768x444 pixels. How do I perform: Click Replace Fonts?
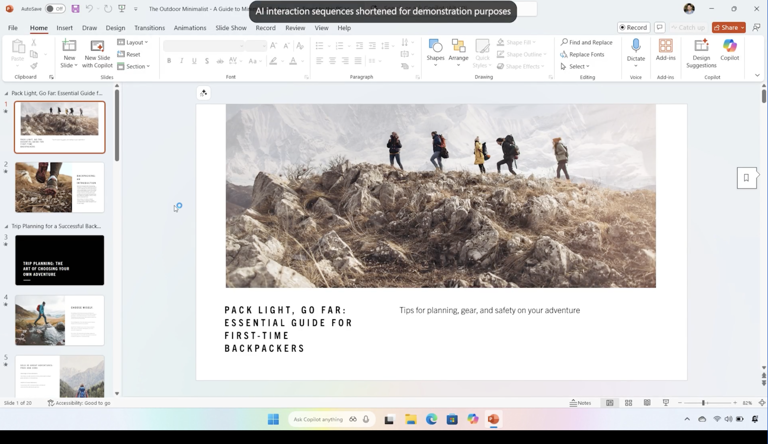click(x=582, y=54)
